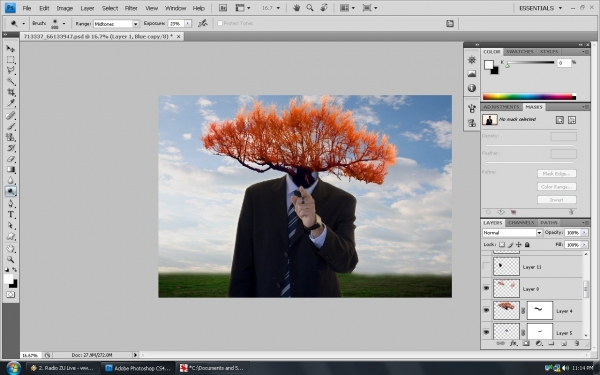Select the History Brush tool
Viewport: 600px width, 375px height.
(10, 148)
